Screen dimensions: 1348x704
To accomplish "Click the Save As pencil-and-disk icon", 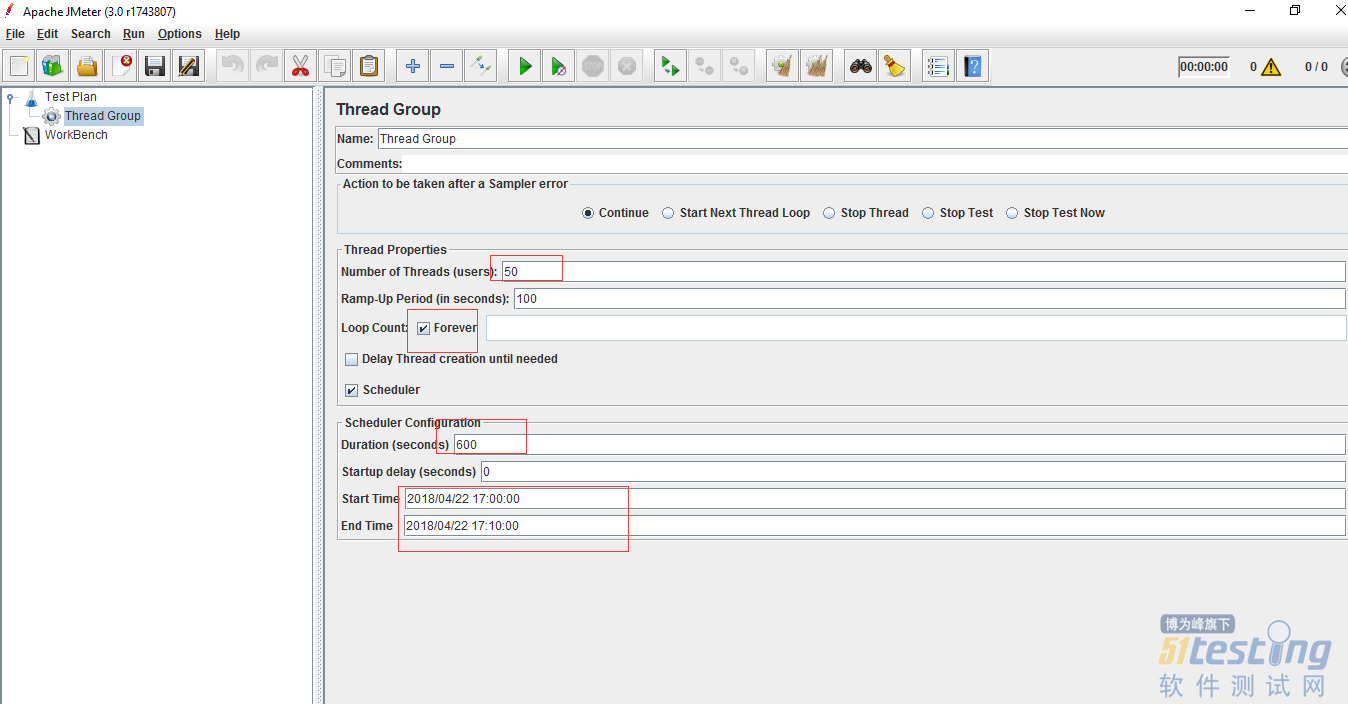I will (189, 67).
